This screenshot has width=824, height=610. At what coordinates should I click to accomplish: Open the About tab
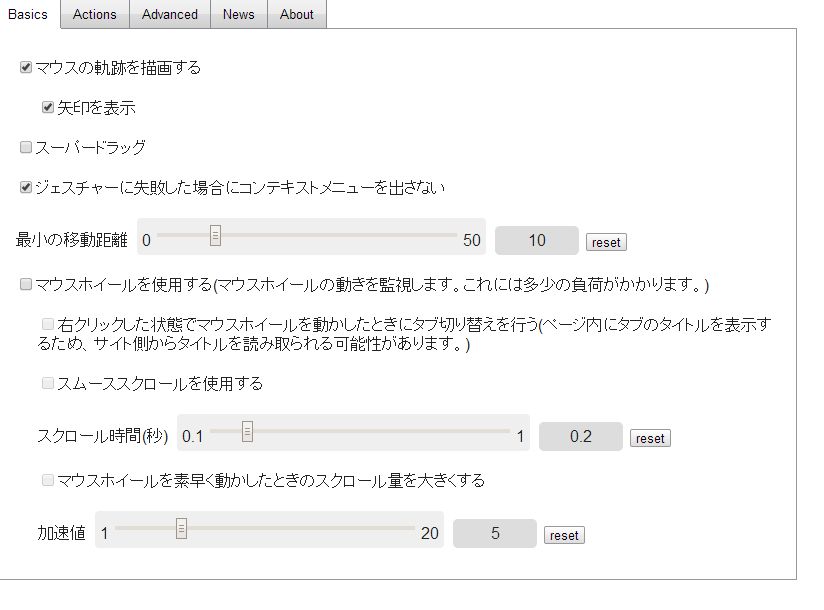coord(297,14)
